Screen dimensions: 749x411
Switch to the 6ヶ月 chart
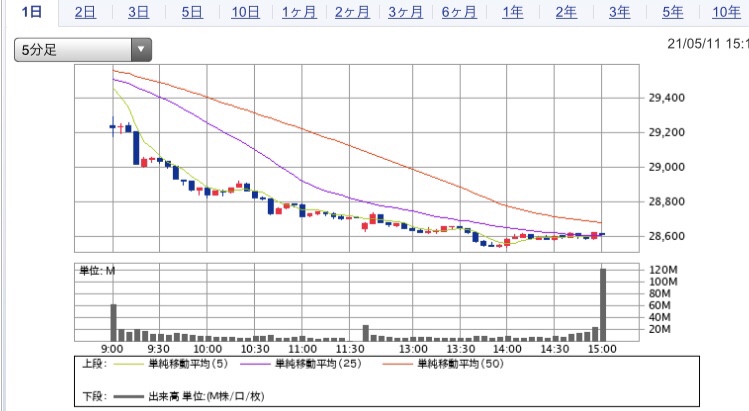click(459, 12)
